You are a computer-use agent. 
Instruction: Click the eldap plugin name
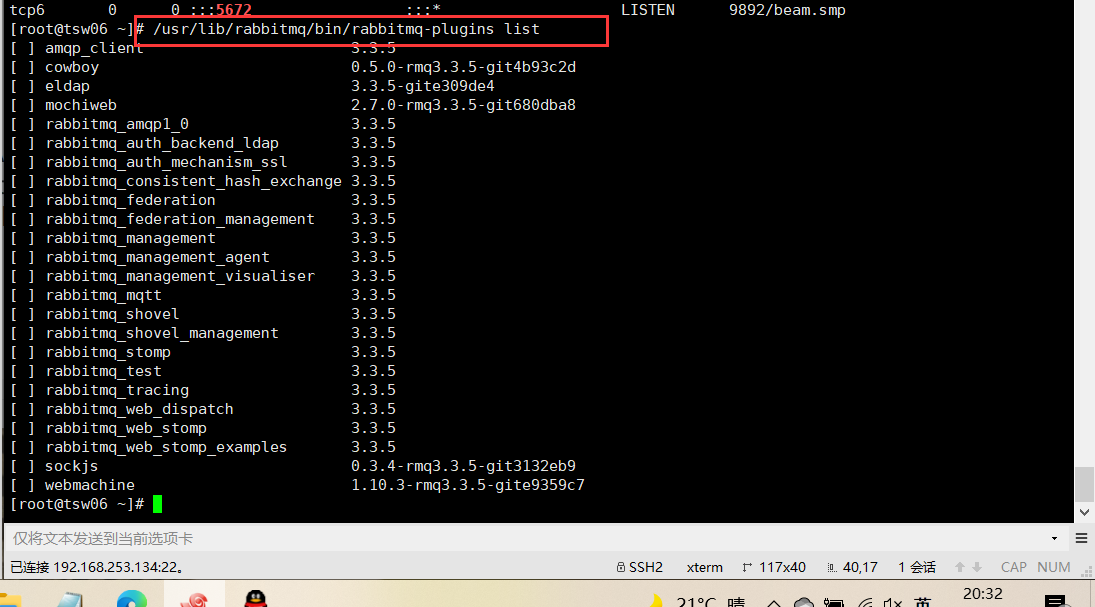(67, 86)
